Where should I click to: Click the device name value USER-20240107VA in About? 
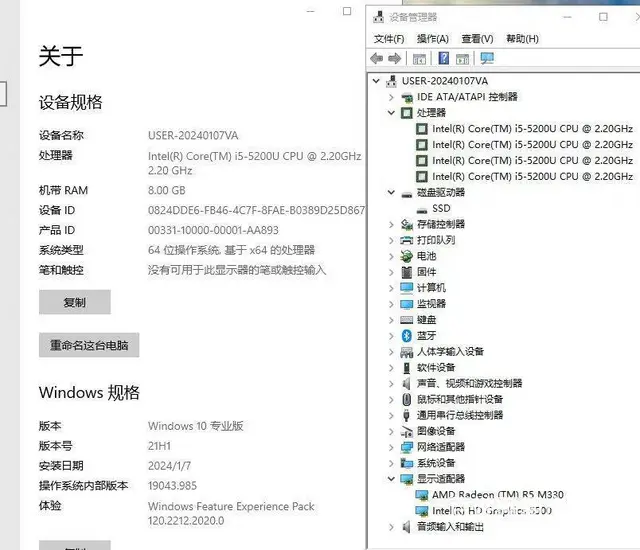click(193, 135)
